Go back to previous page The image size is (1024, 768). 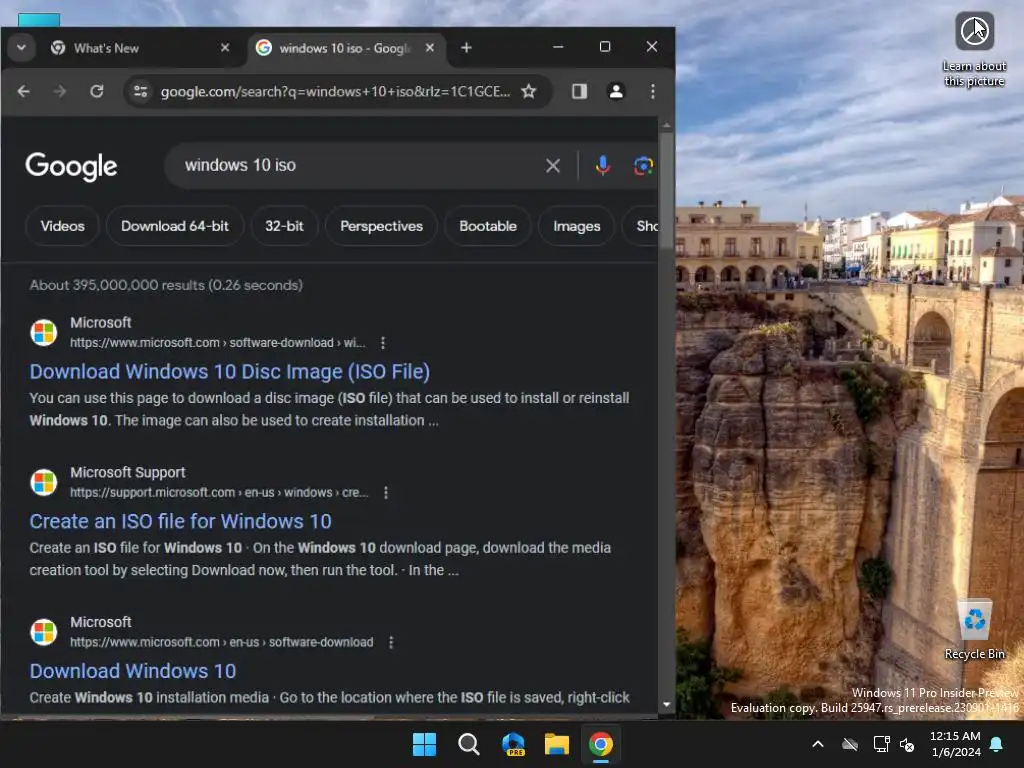(x=24, y=91)
